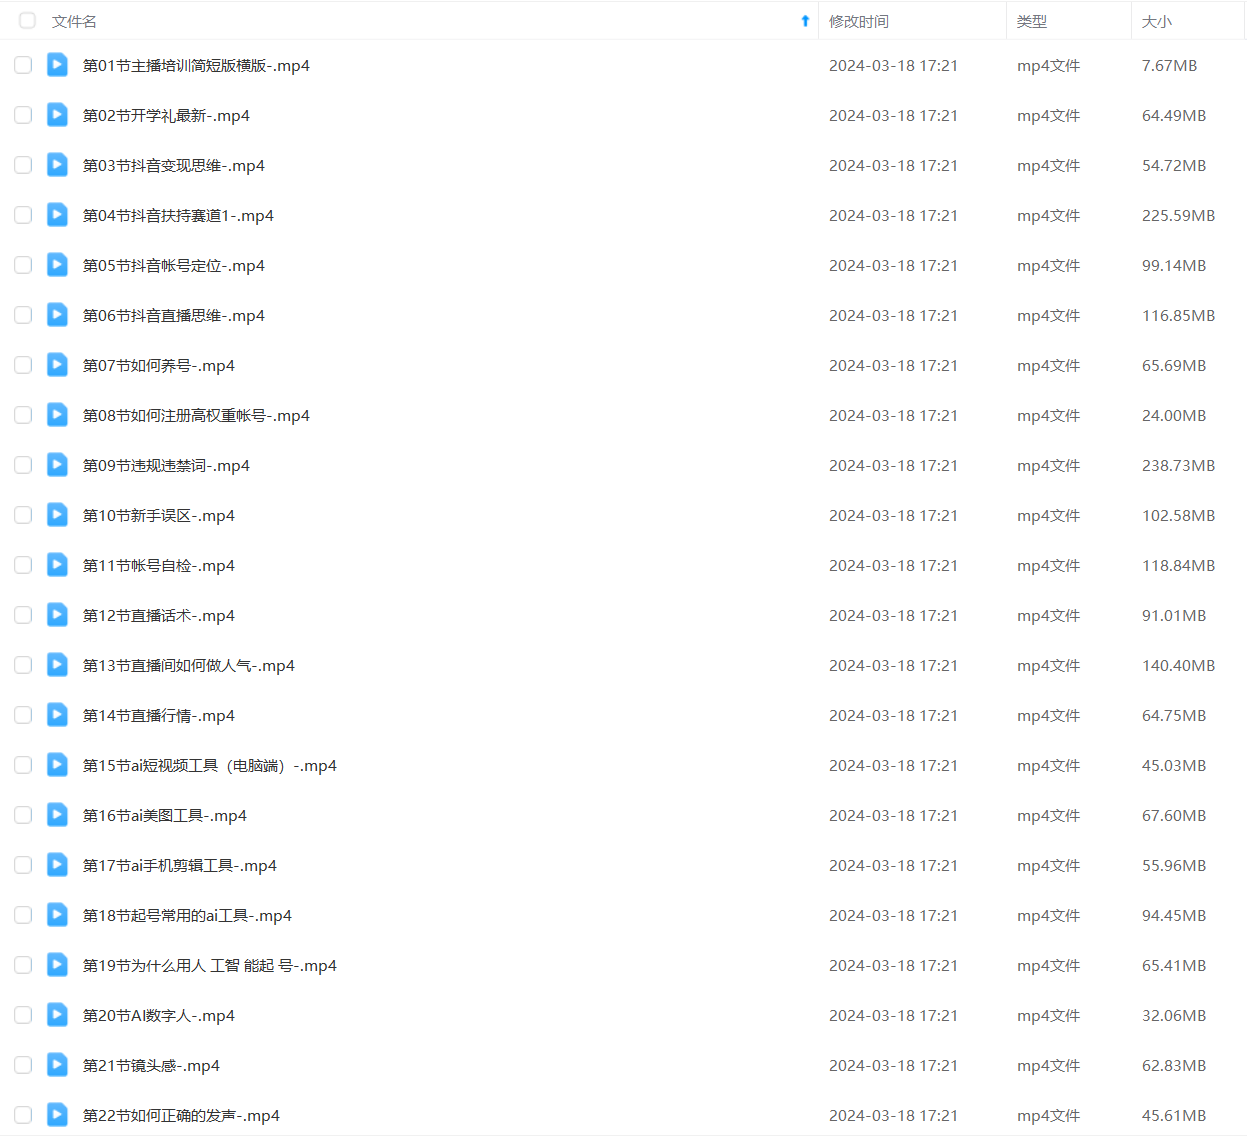Click the video icon for 第06节抖音直播思维
This screenshot has width=1247, height=1136.
pos(57,315)
